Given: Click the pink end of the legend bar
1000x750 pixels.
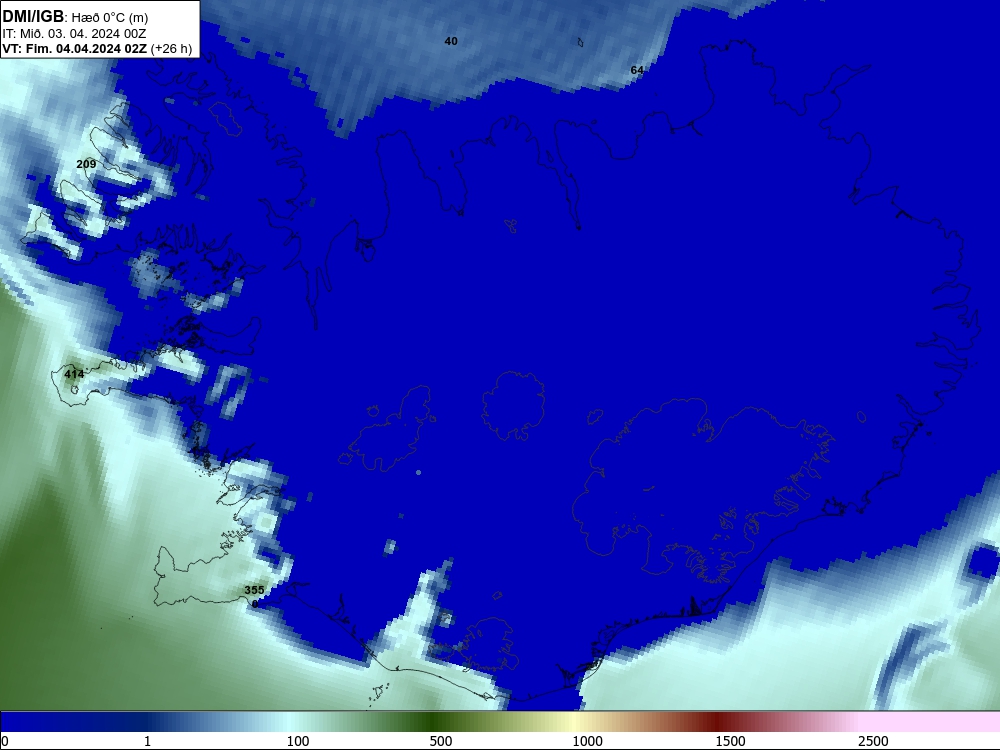Looking at the screenshot, I should point(931,722).
